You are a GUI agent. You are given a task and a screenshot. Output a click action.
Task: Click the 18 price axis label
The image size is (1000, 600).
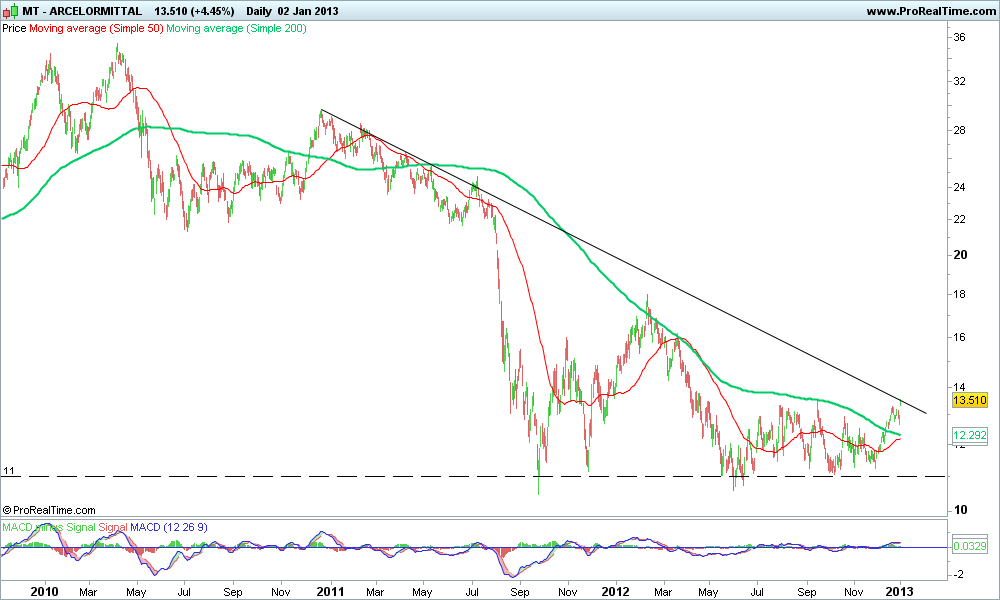pos(959,294)
